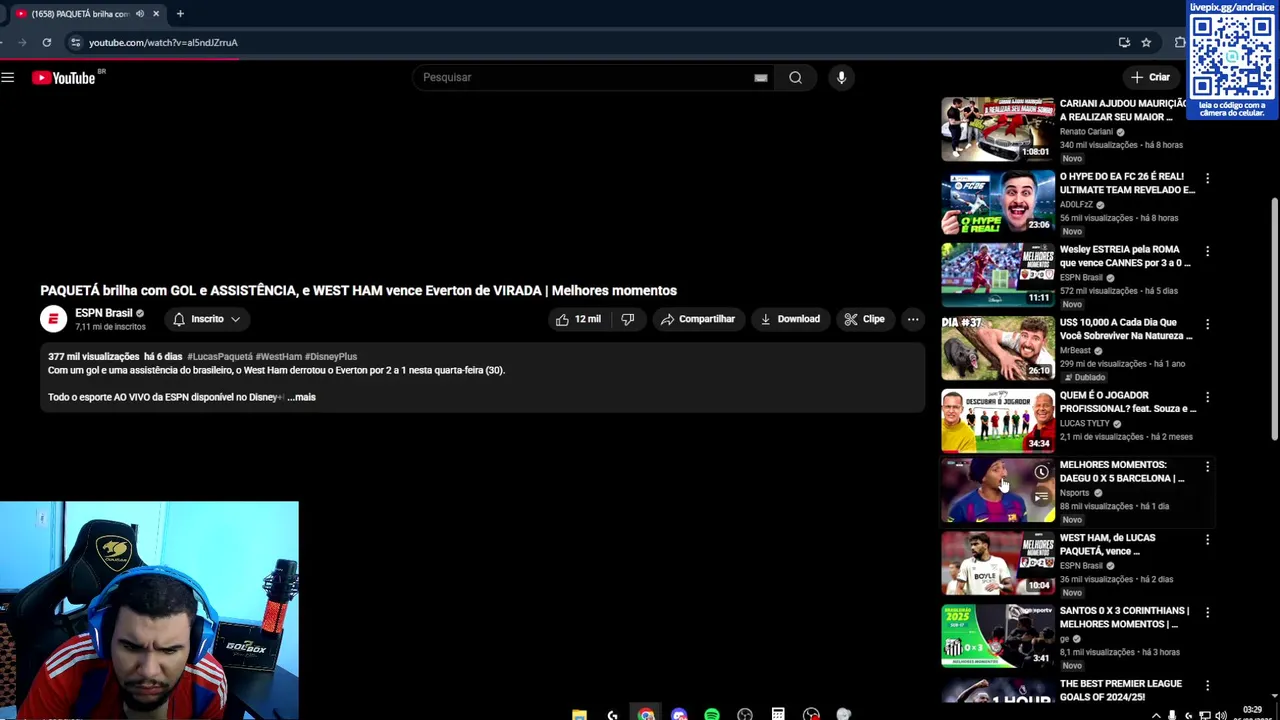The width and height of the screenshot is (1280, 720).
Task: Open options menu for O HYPE DO EA FC 26
Action: tap(1207, 178)
